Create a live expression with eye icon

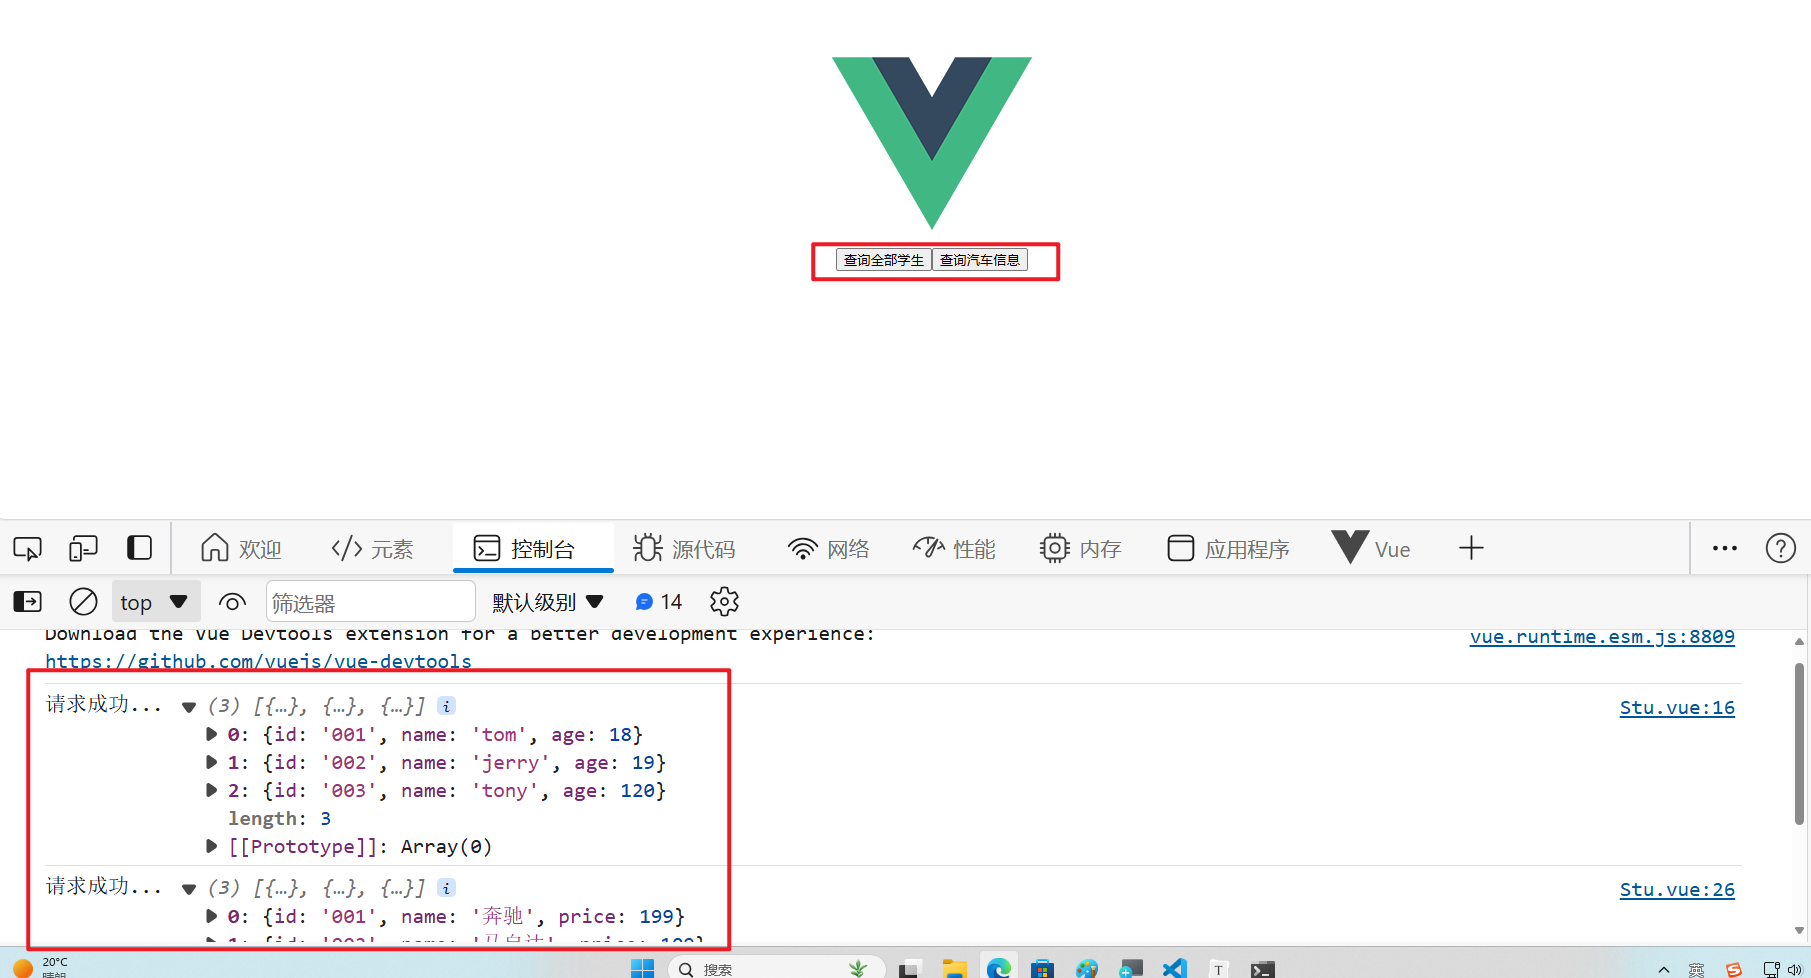click(x=232, y=602)
